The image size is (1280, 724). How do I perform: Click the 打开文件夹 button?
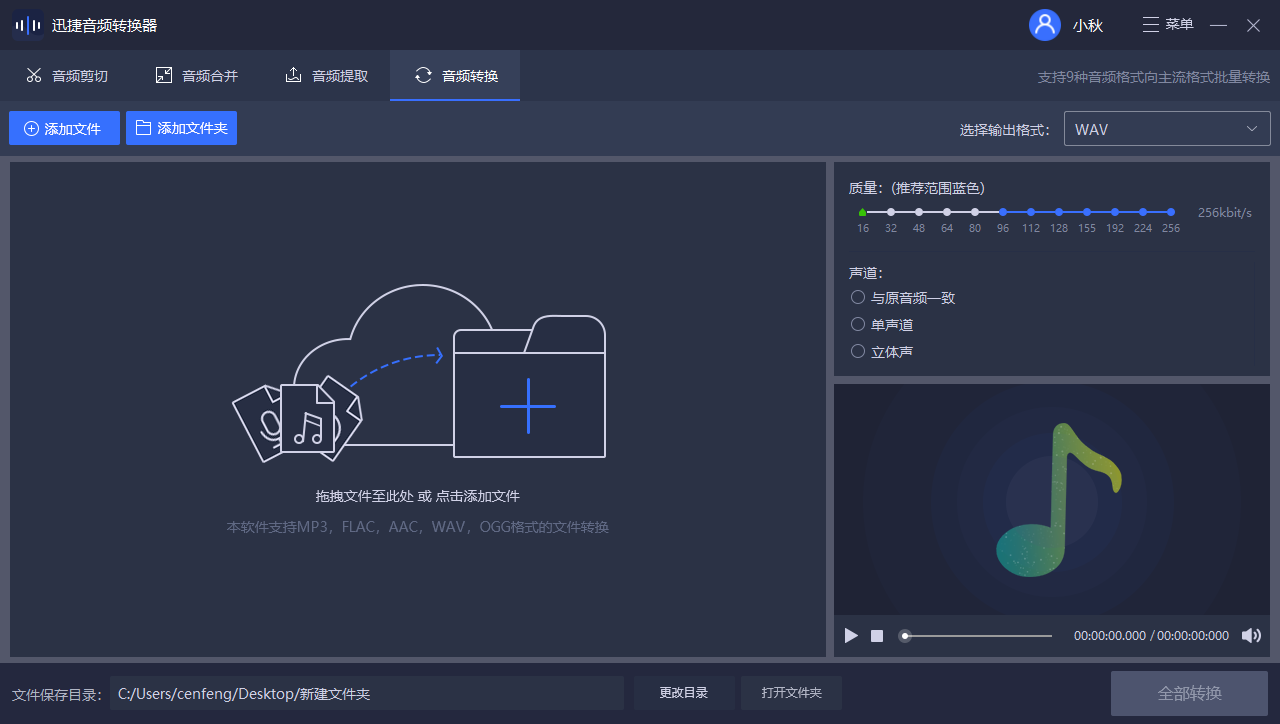tap(791, 693)
